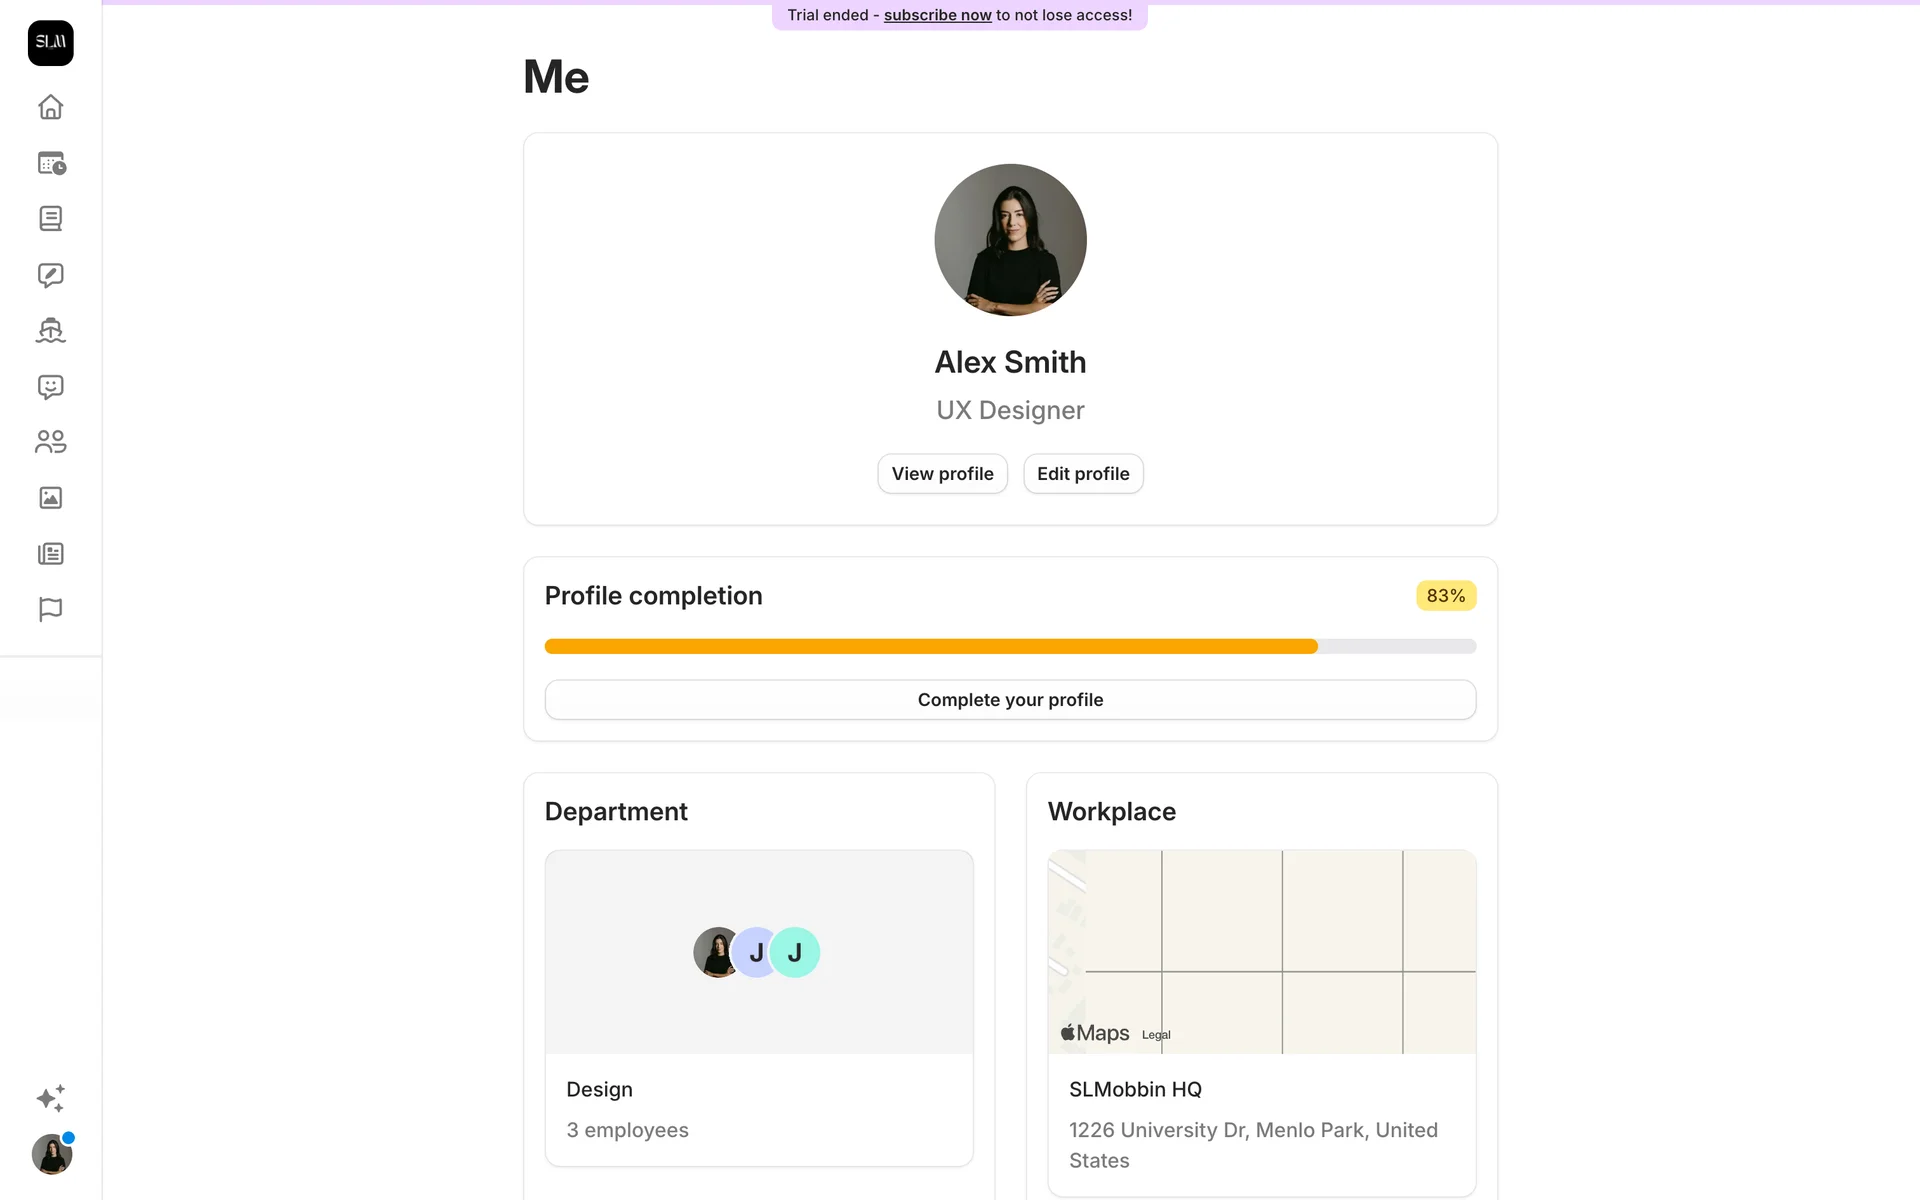Image resolution: width=1920 pixels, height=1200 pixels.
Task: Click the user avatar at sidebar bottom
Action: pos(52,1155)
